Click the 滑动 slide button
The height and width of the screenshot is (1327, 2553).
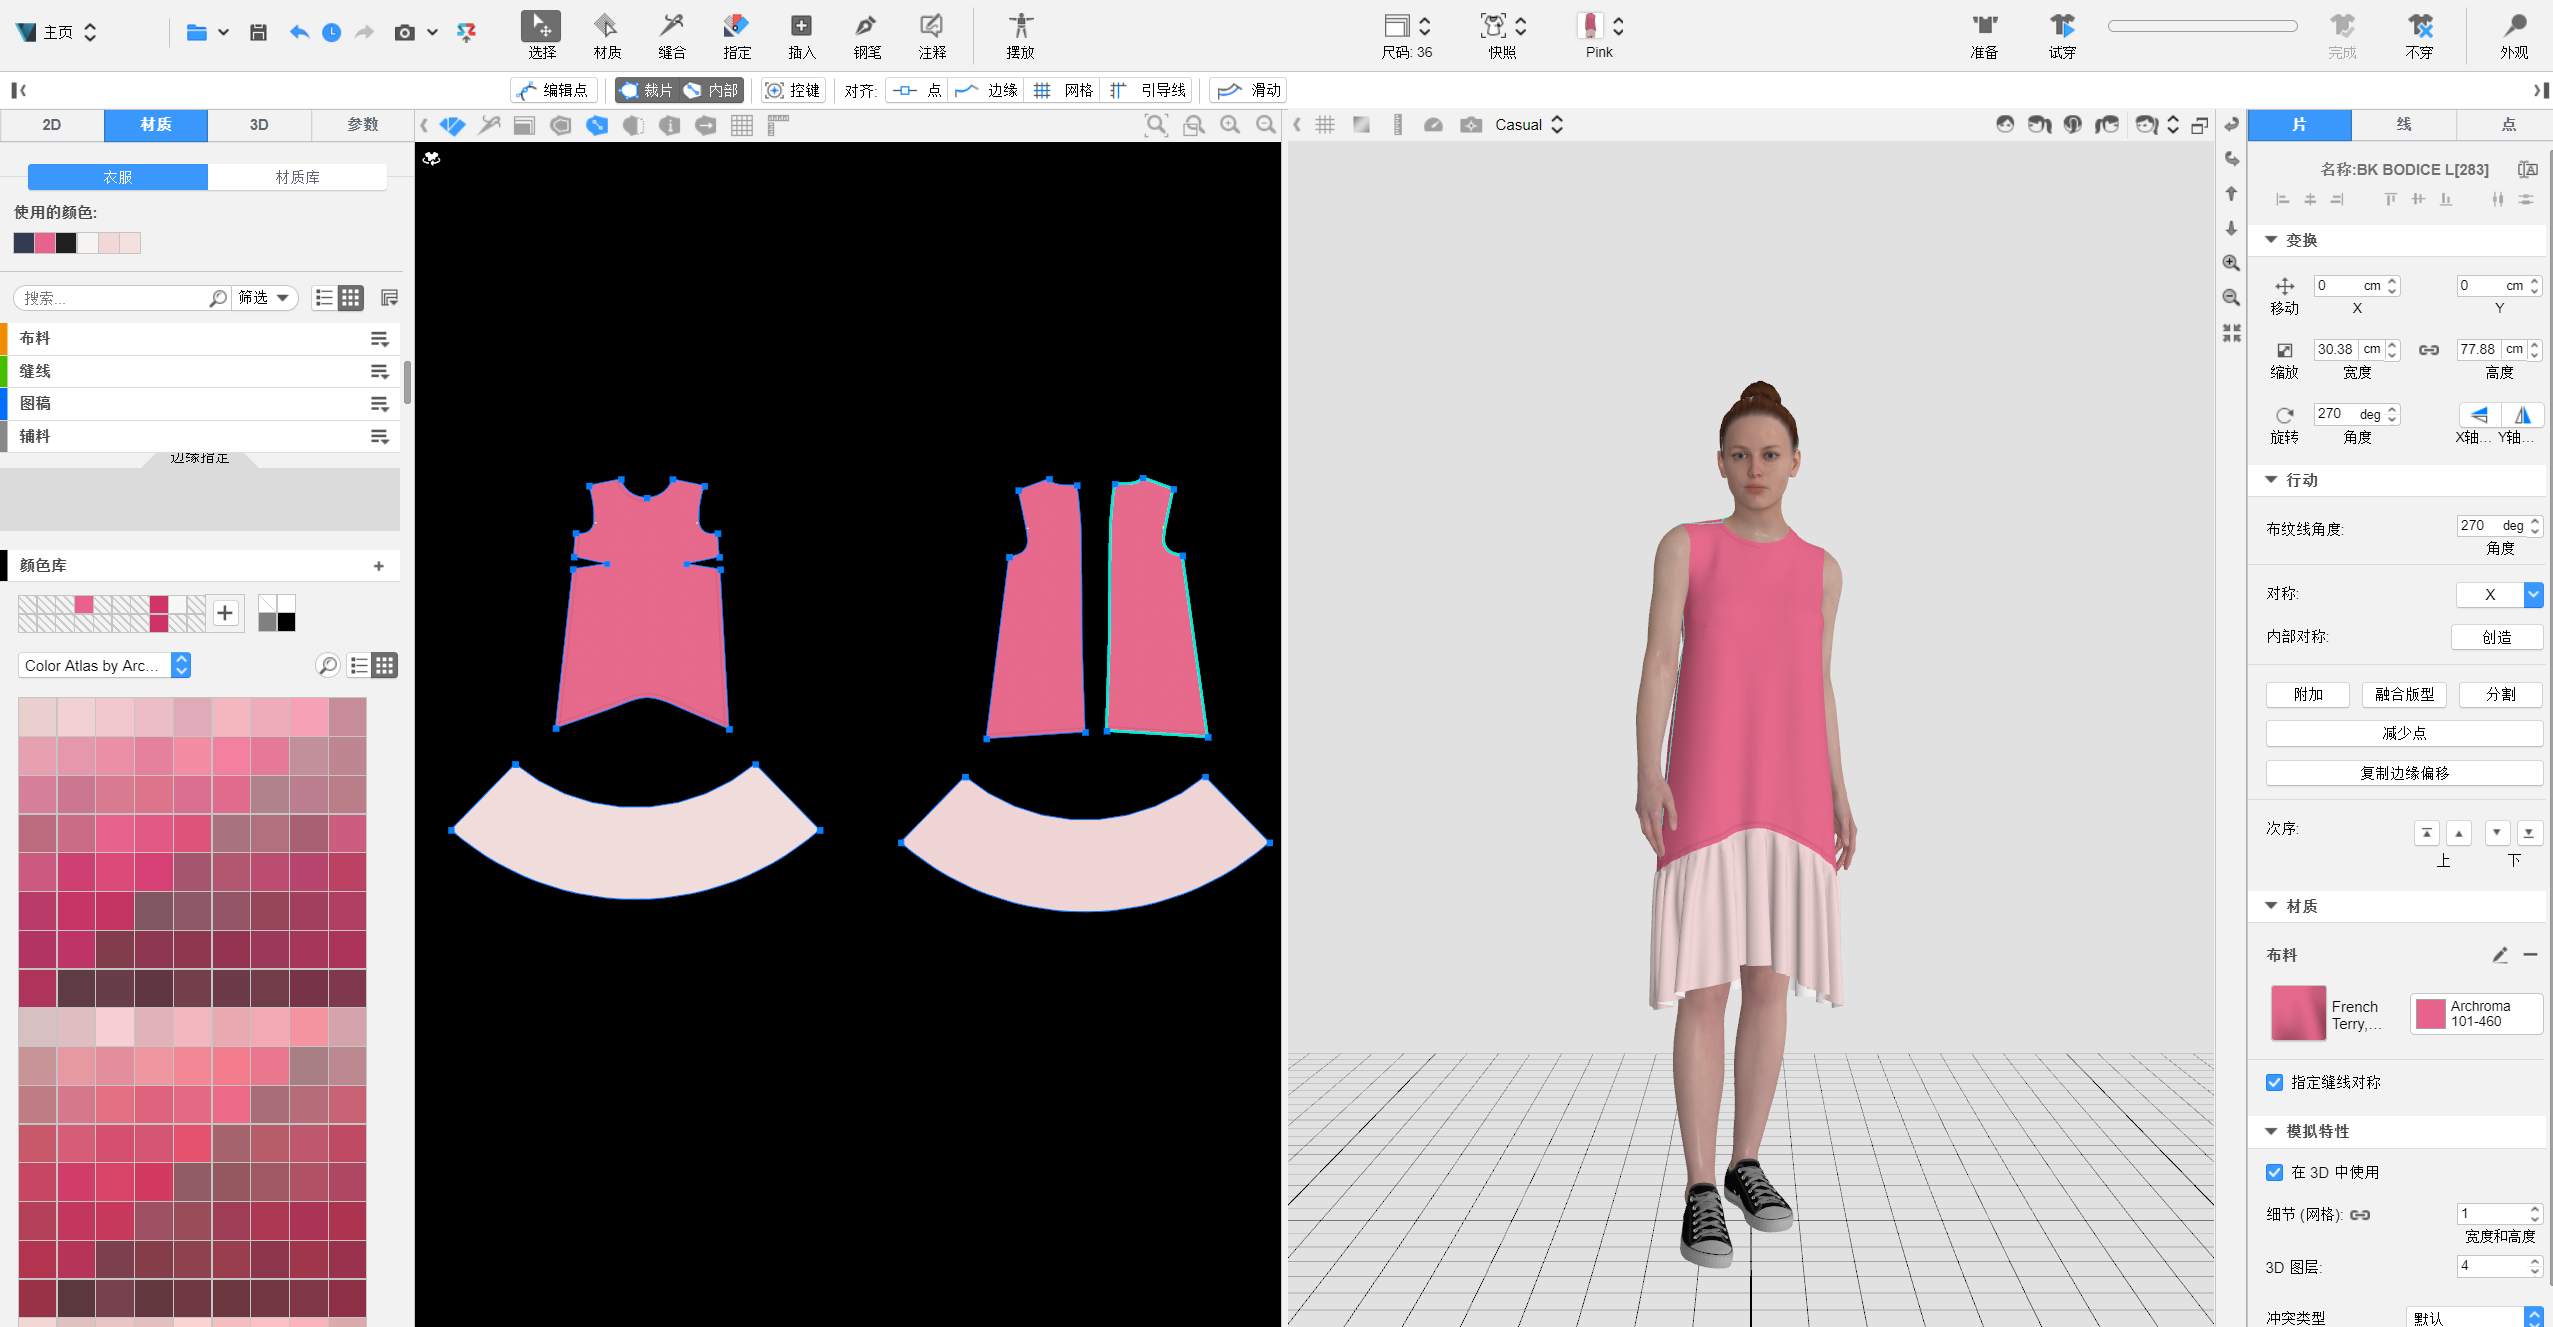pyautogui.click(x=1249, y=90)
